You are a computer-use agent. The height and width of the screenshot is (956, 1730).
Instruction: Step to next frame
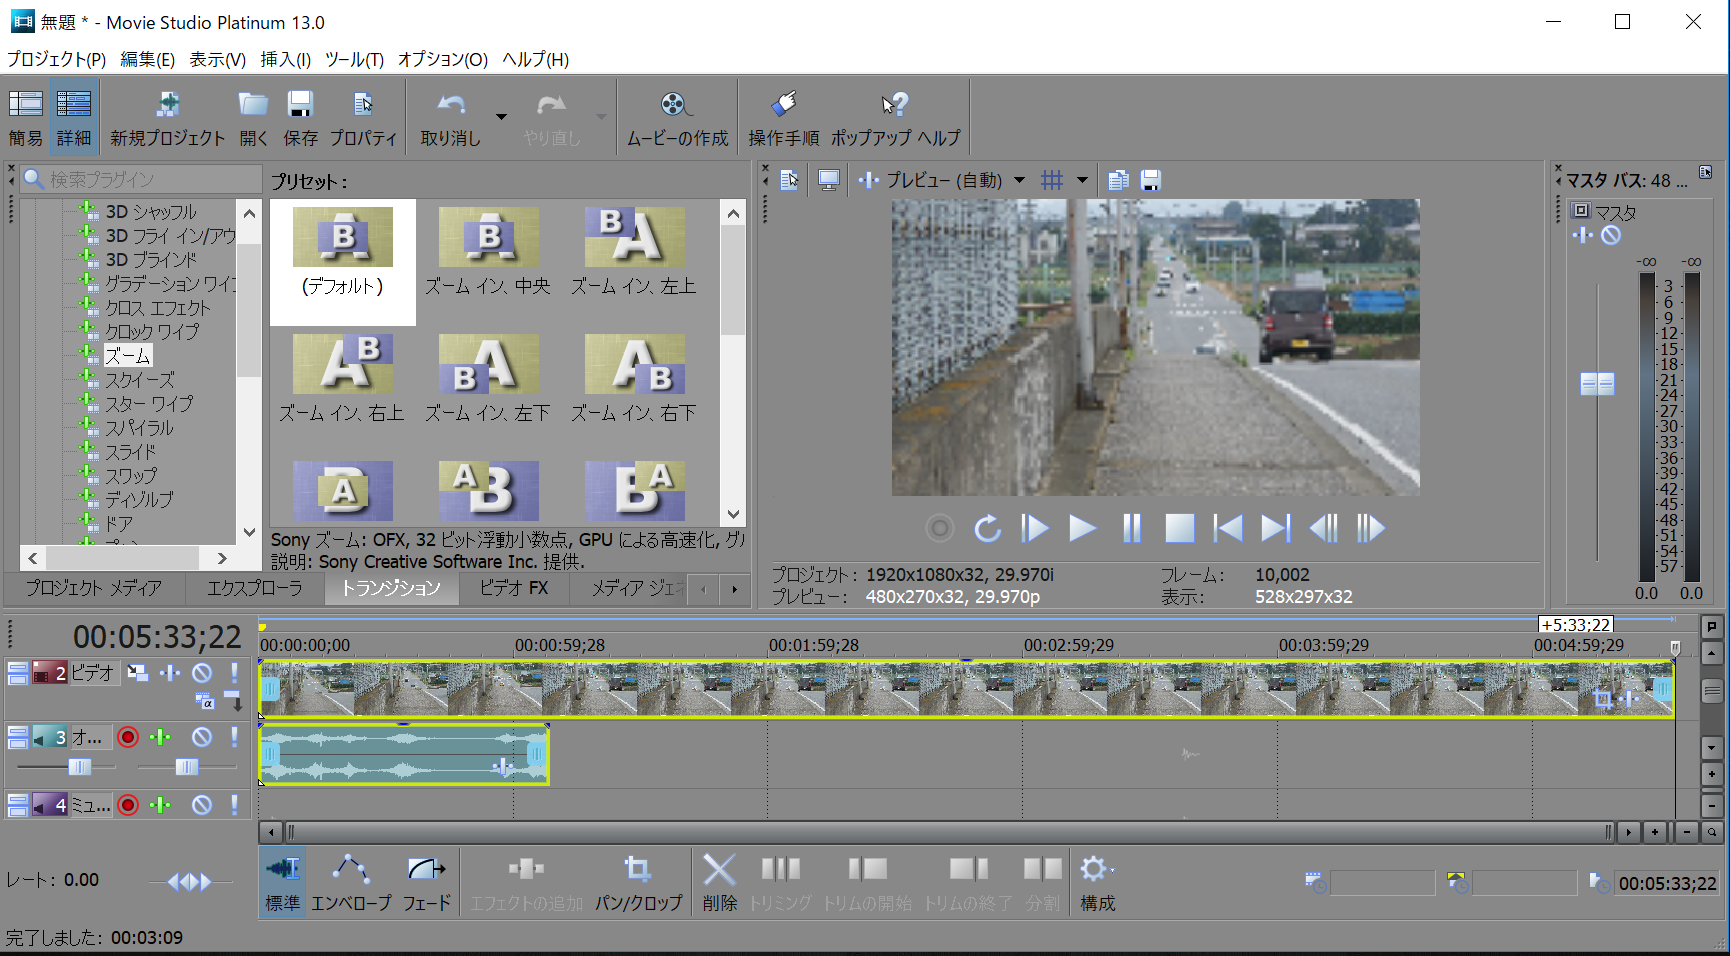(x=1371, y=528)
